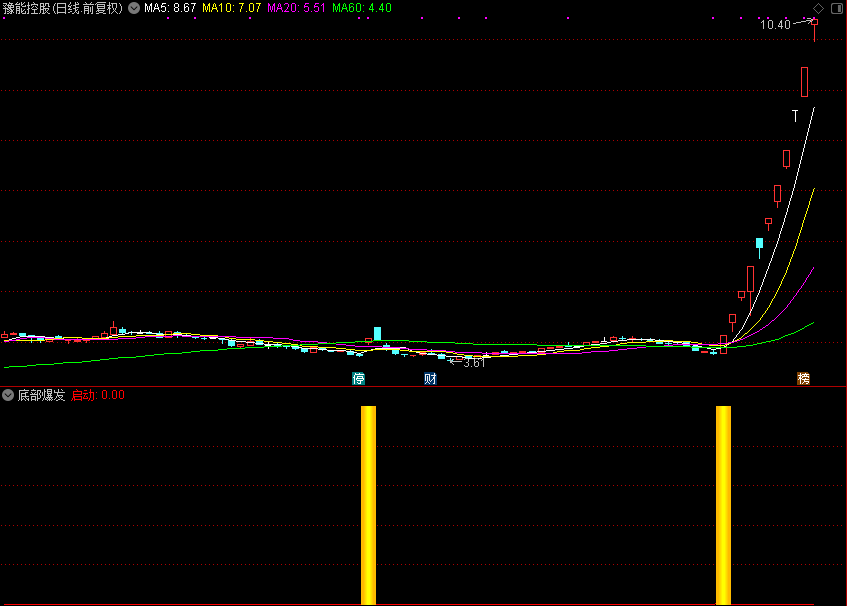
Task: Select the MA60: 4.40 label
Action: click(x=361, y=8)
